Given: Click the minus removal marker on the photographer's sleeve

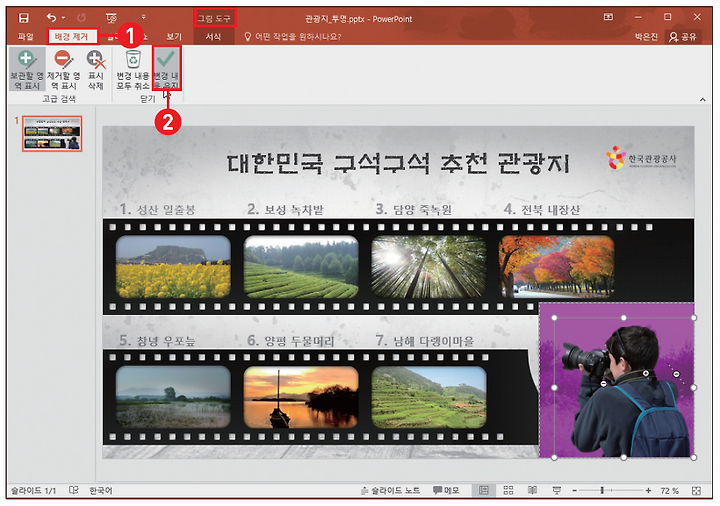Looking at the screenshot, I should [x=603, y=383].
